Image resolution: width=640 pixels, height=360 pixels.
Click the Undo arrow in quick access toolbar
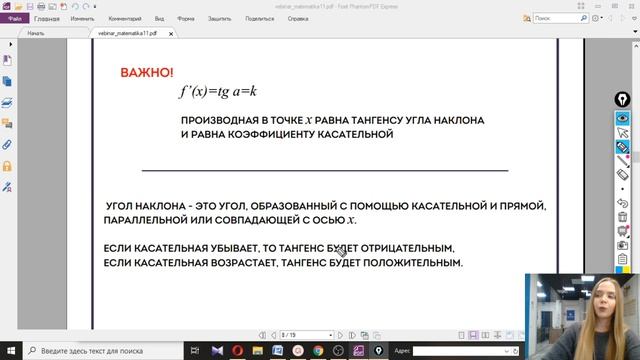point(75,7)
